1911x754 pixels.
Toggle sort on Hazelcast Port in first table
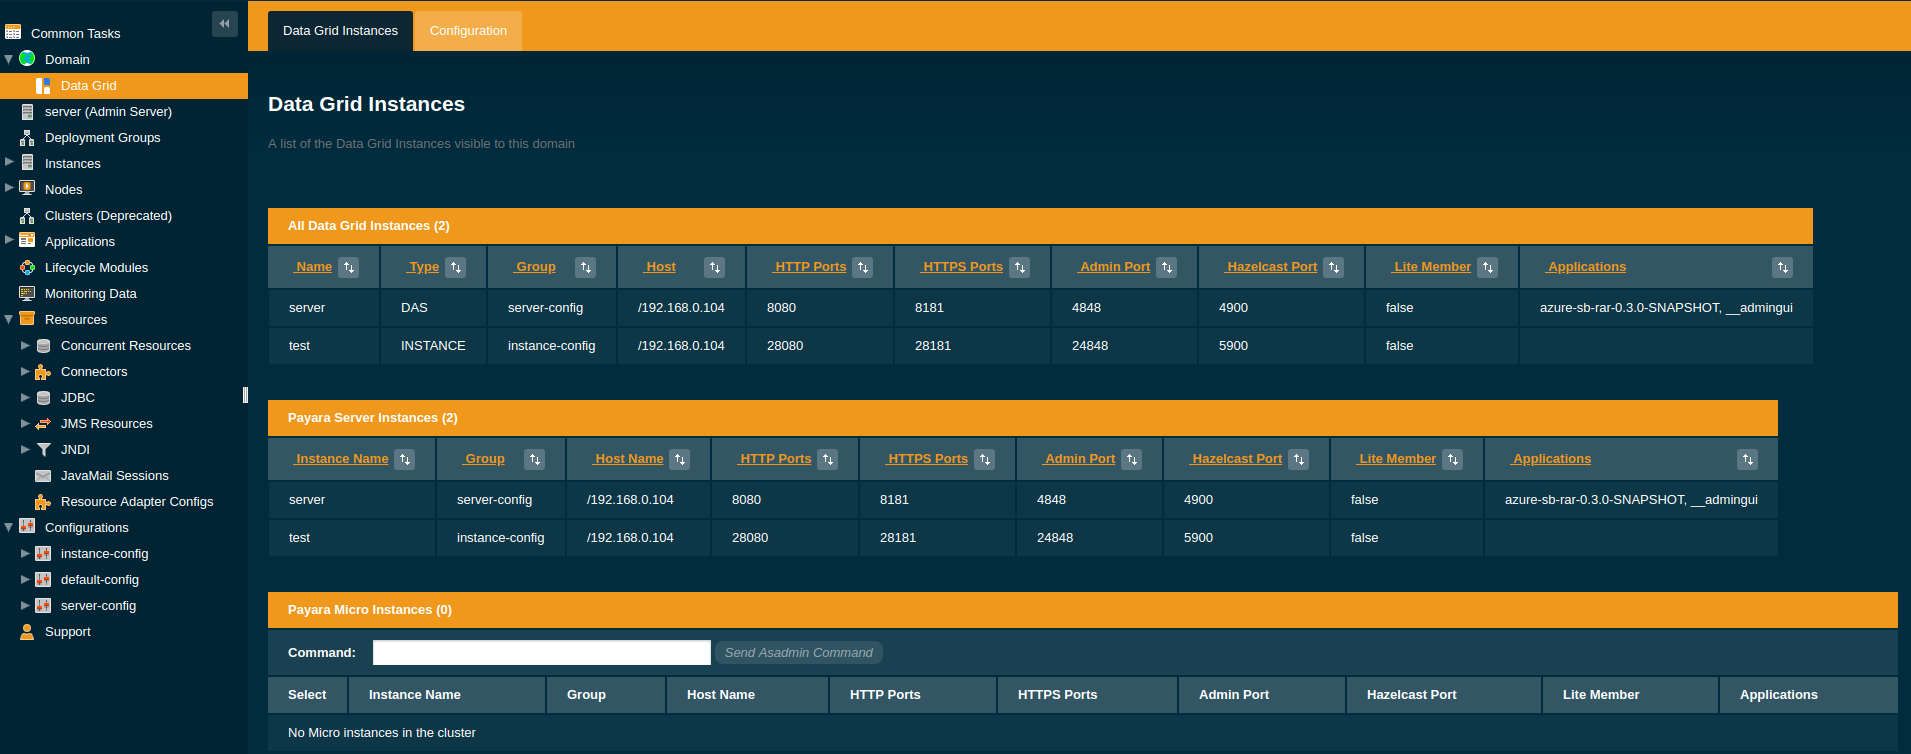[x=1333, y=267]
